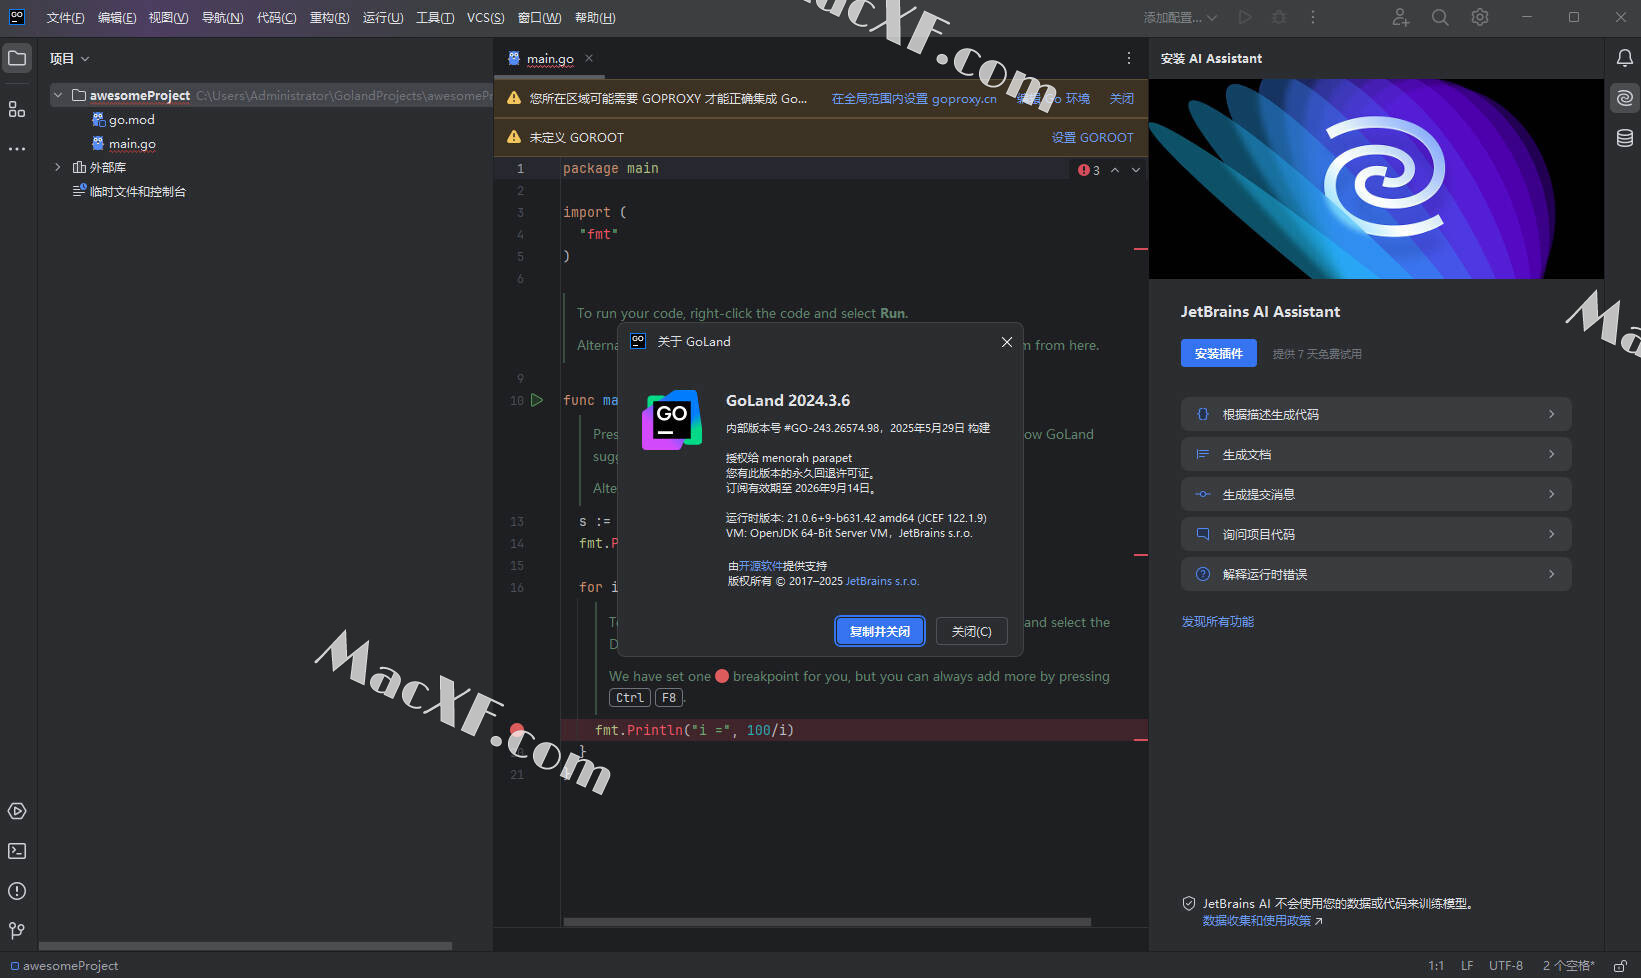Expand the explain runtime errors item
Screen dimensions: 1641x978
tap(1376, 574)
